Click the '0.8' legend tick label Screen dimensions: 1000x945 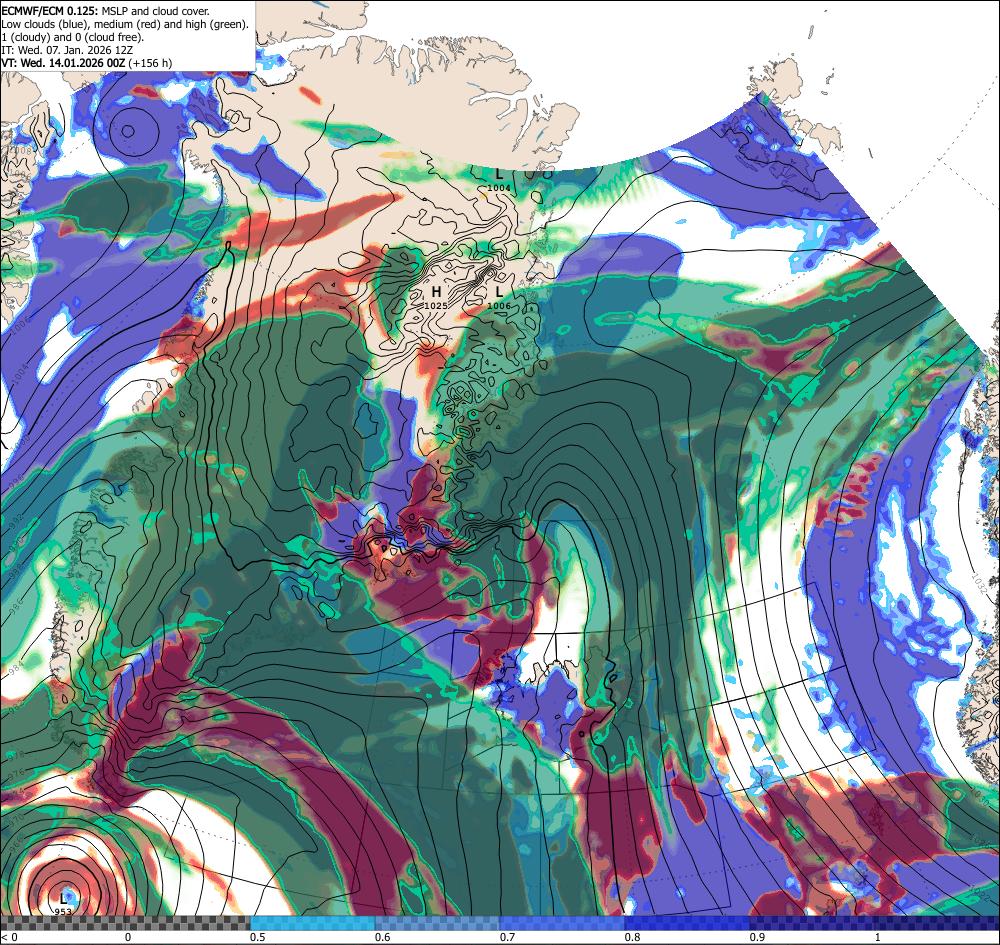633,937
